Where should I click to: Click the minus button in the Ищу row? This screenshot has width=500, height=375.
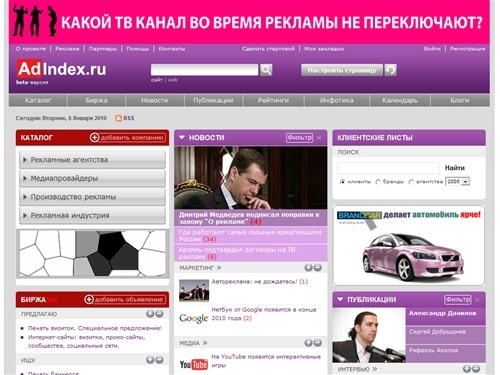point(159,360)
